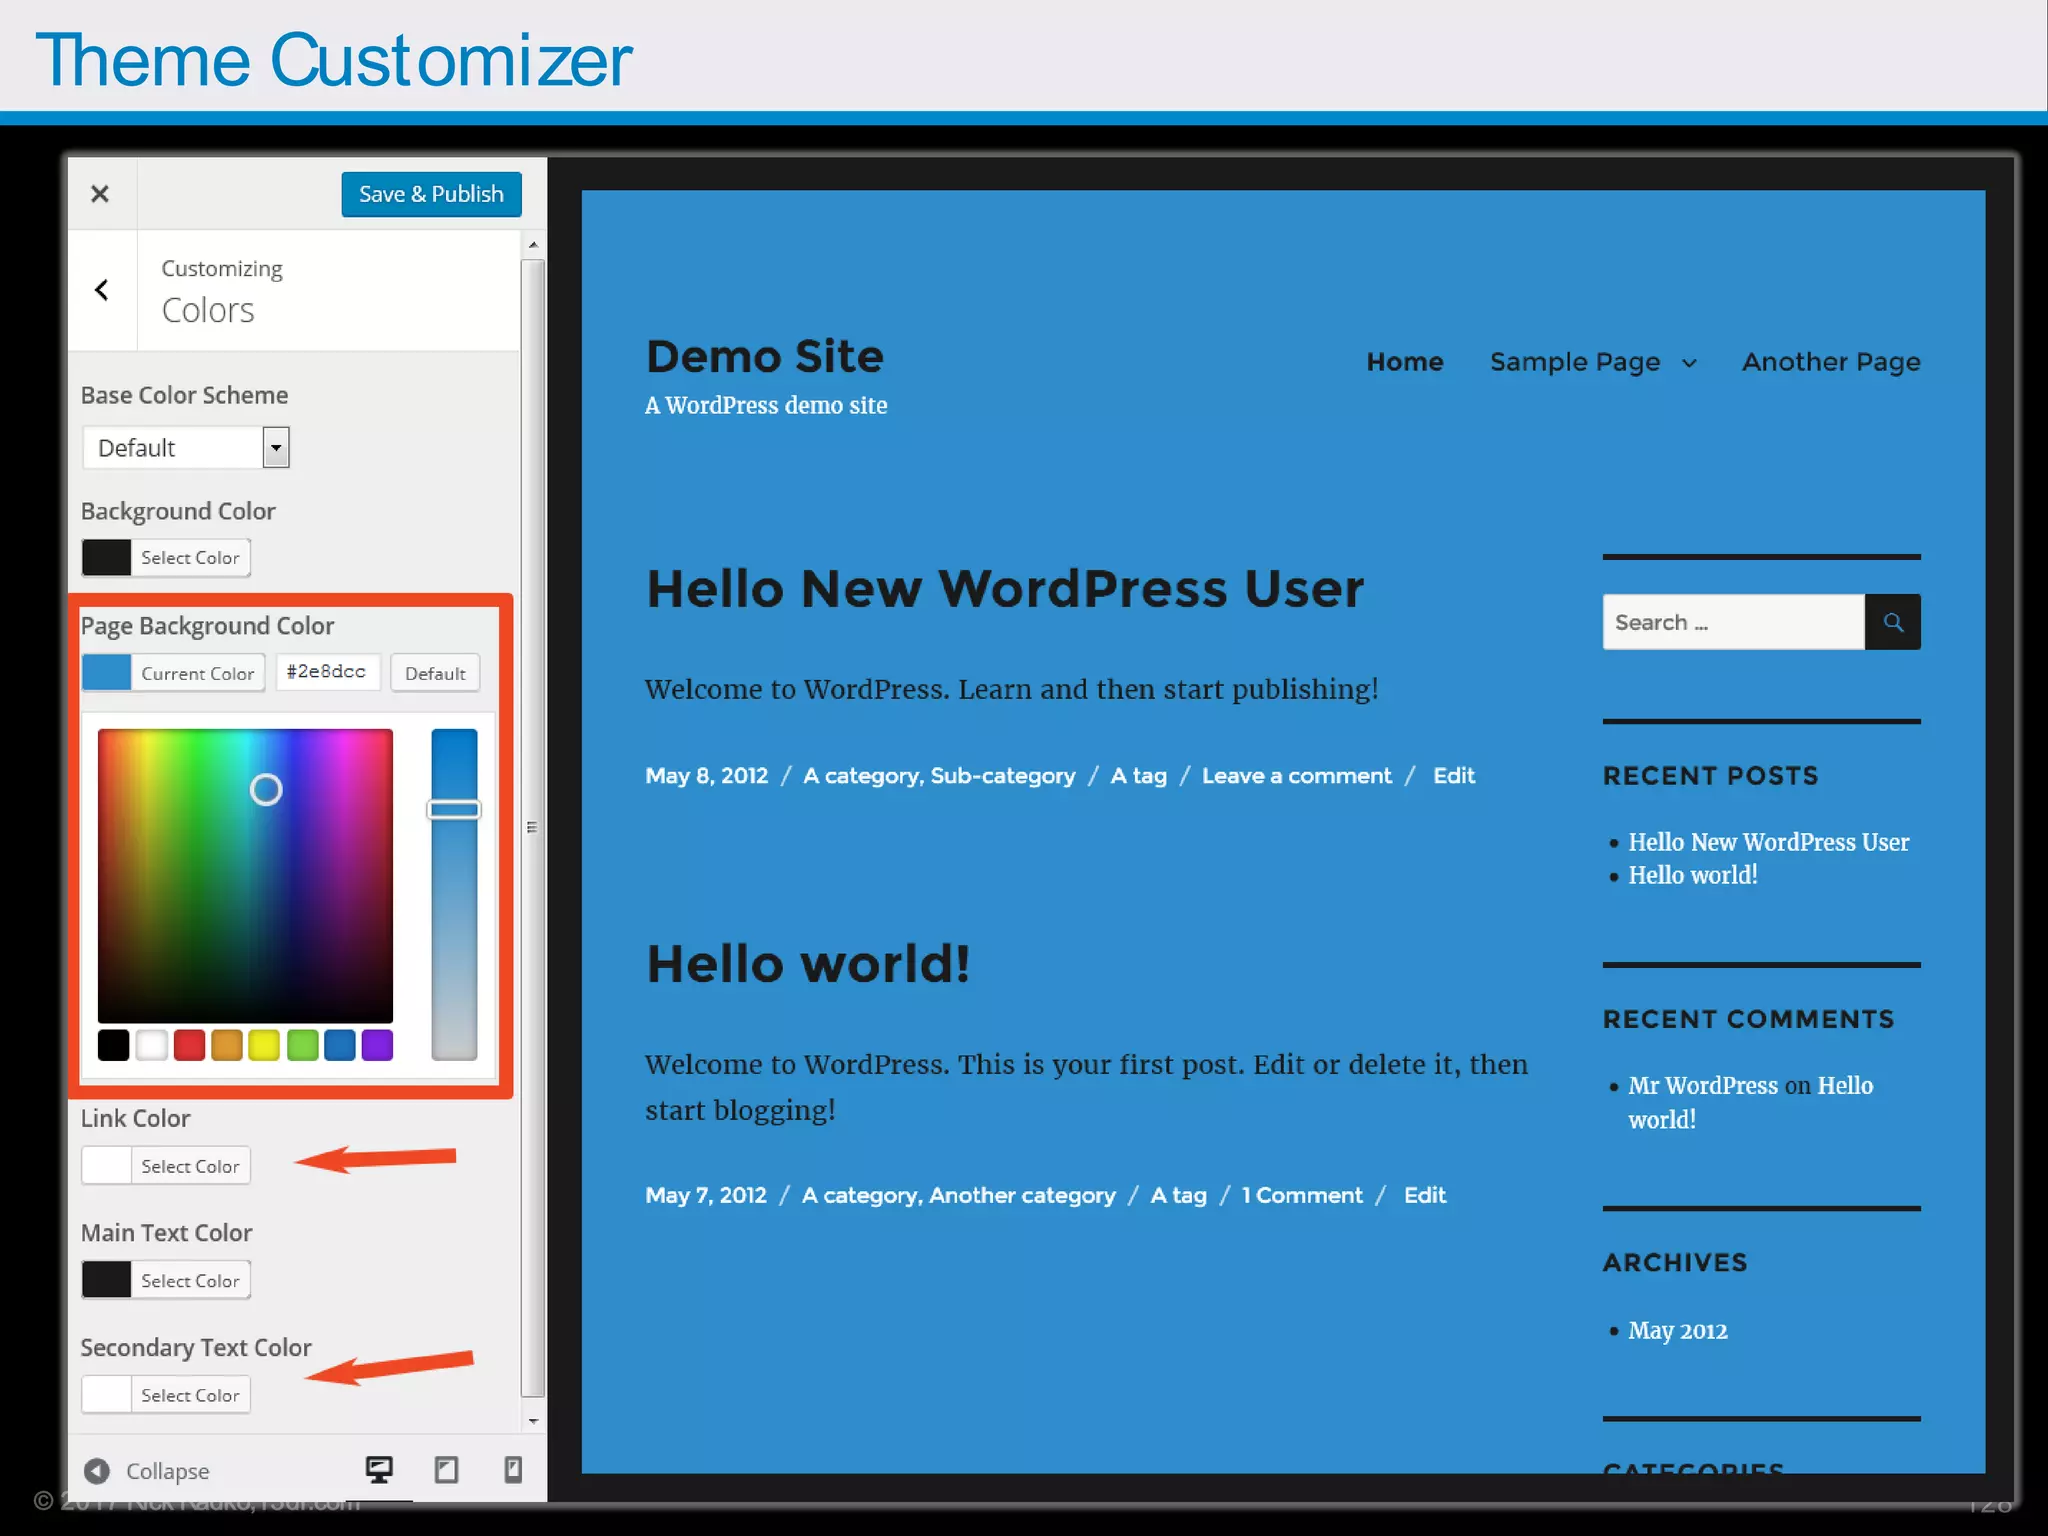Adjust the vertical saturation slider handle
The width and height of the screenshot is (2048, 1536).
point(454,809)
